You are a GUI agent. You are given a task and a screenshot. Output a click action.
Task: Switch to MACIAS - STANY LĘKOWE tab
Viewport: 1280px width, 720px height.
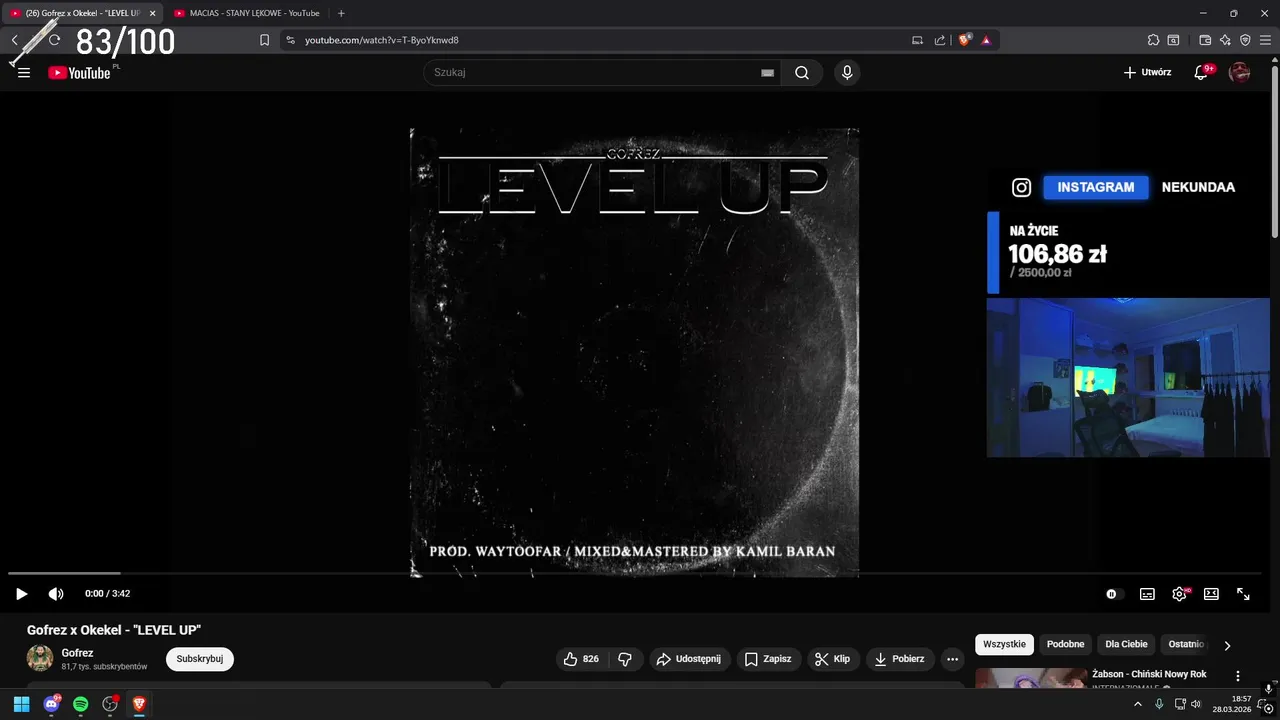point(246,13)
